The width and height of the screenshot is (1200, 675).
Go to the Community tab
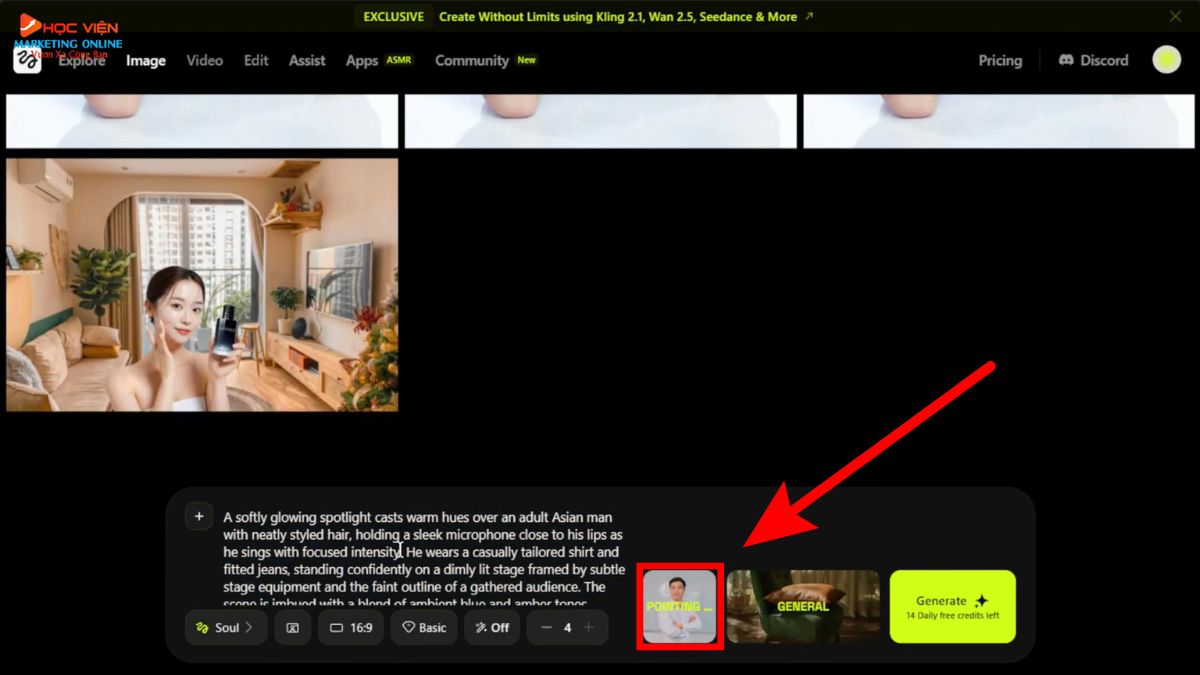472,60
